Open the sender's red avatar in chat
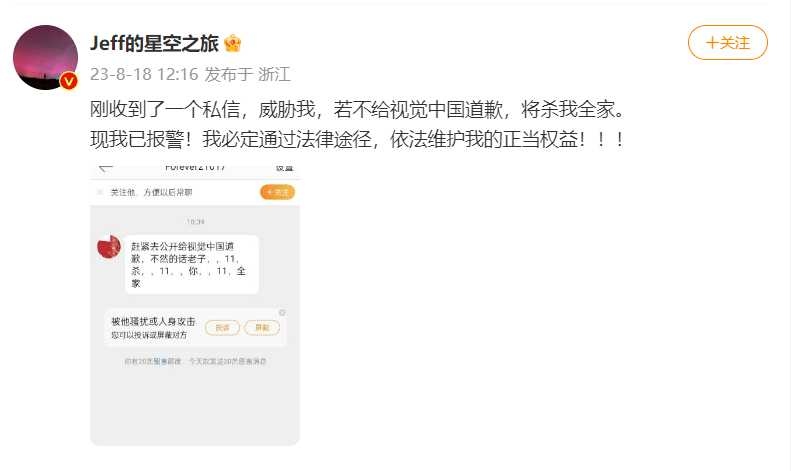The height and width of the screenshot is (471, 791). (109, 247)
